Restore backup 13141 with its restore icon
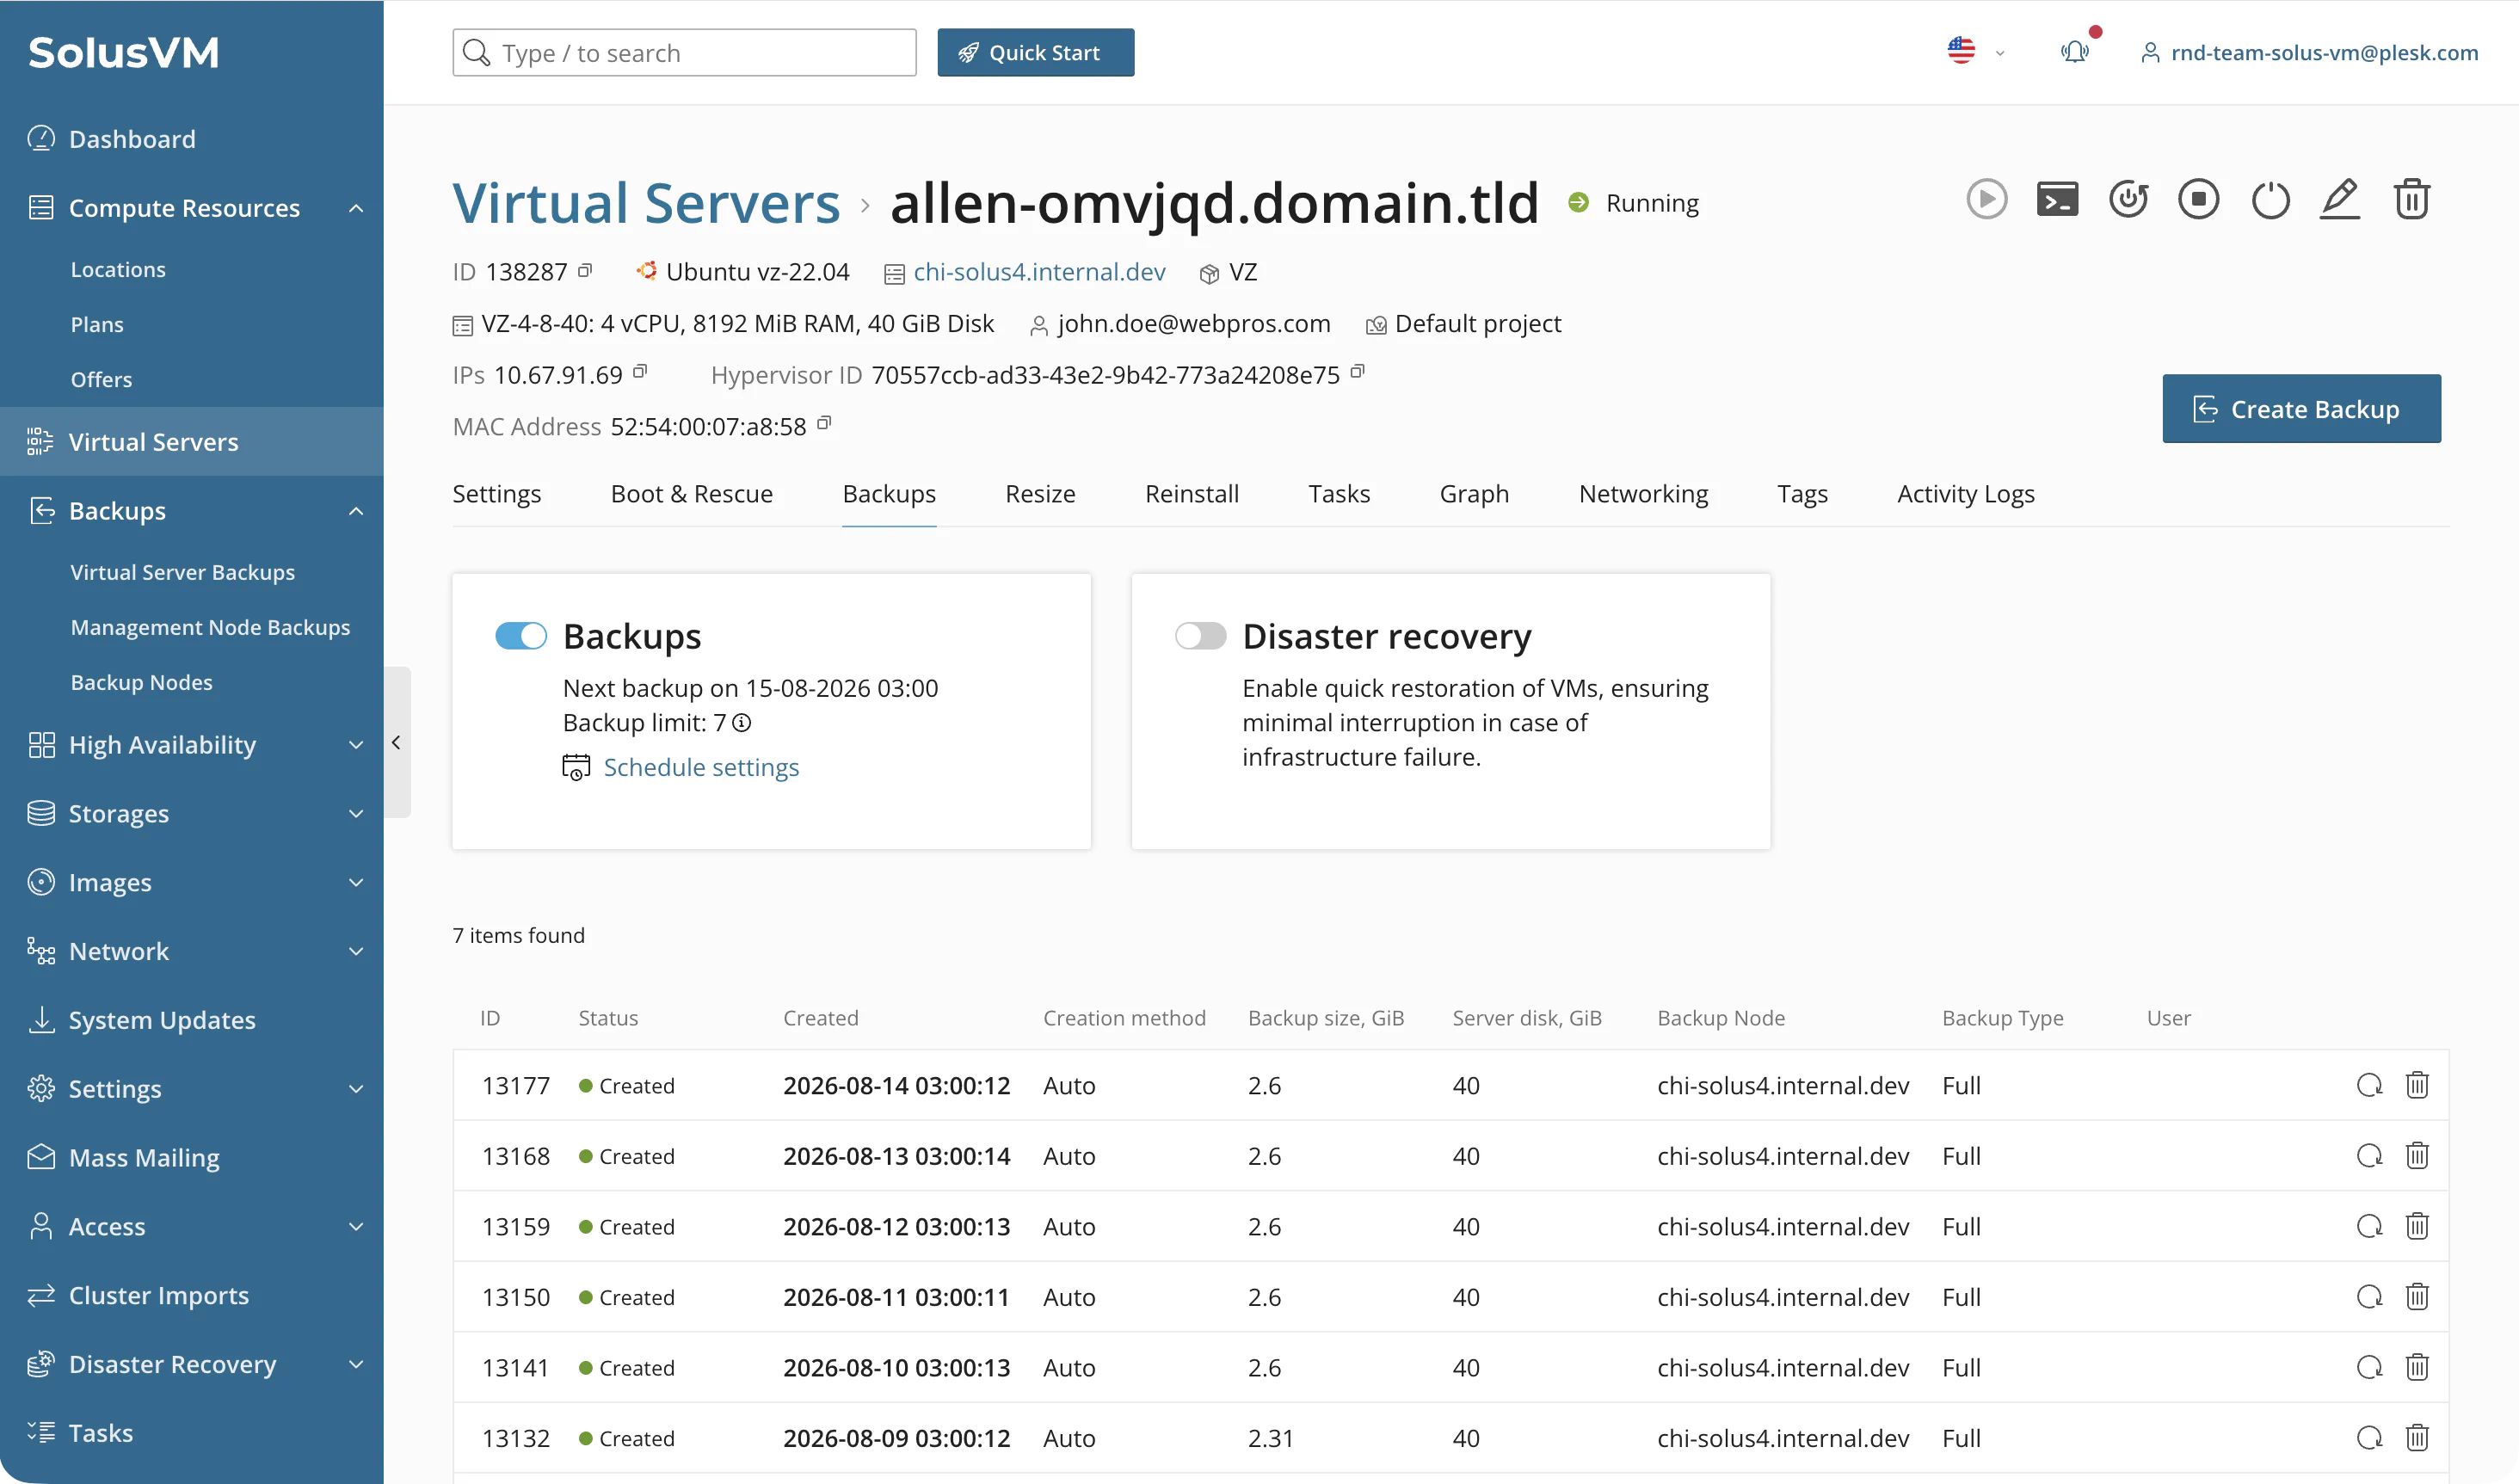Image resolution: width=2519 pixels, height=1484 pixels. click(2369, 1367)
